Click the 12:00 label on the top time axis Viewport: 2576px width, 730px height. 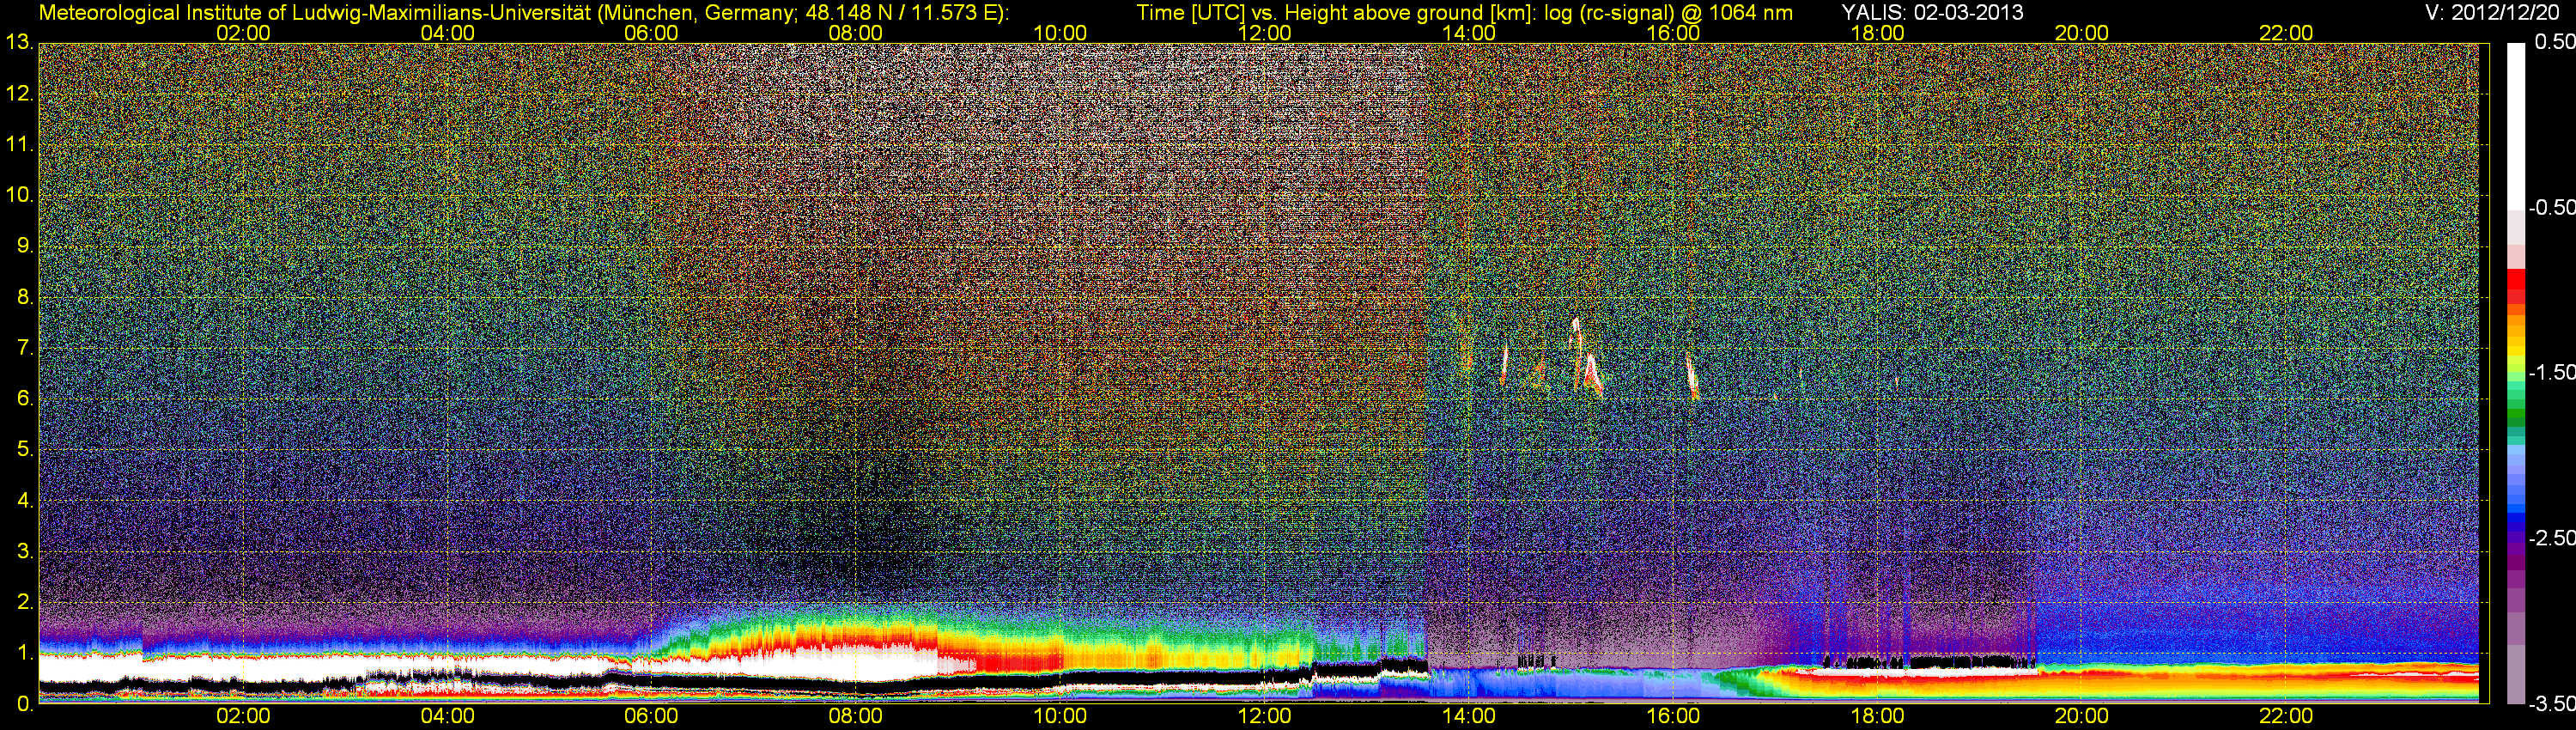[1264, 33]
